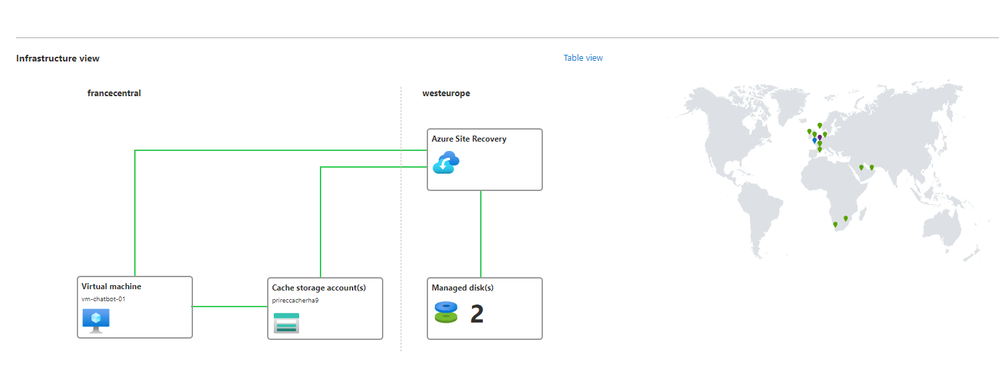Click the managed disks stacked-disk icon
The image size is (999, 366).
pos(446,312)
